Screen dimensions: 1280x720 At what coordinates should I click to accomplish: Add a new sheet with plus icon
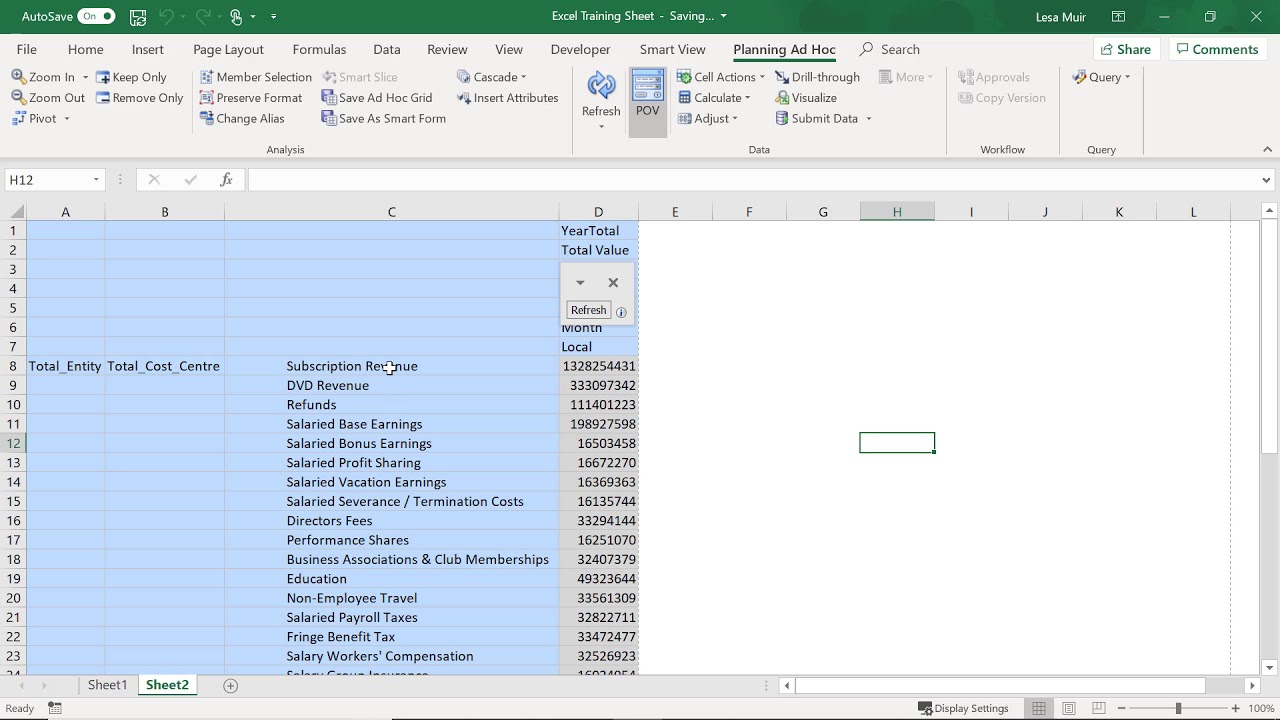pyautogui.click(x=230, y=685)
